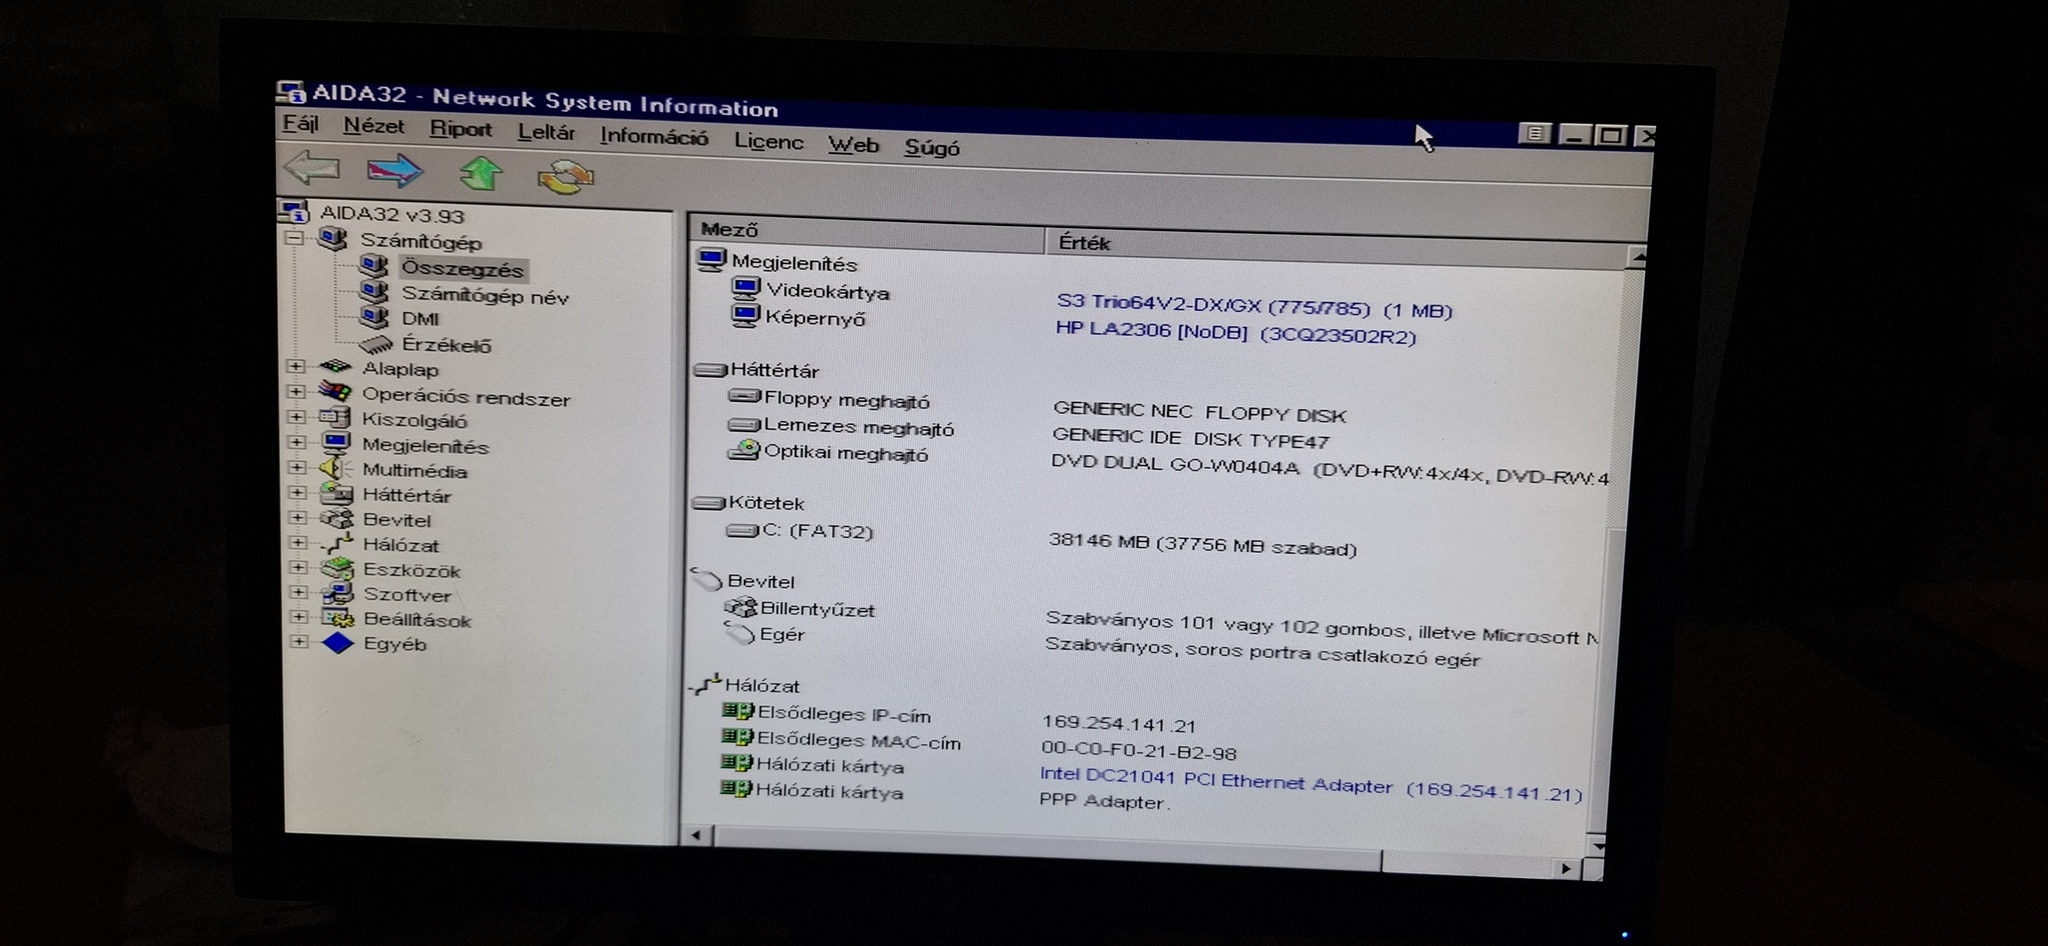Click the Videokártya monitor icon
This screenshot has height=946, width=2048.
tap(746, 289)
